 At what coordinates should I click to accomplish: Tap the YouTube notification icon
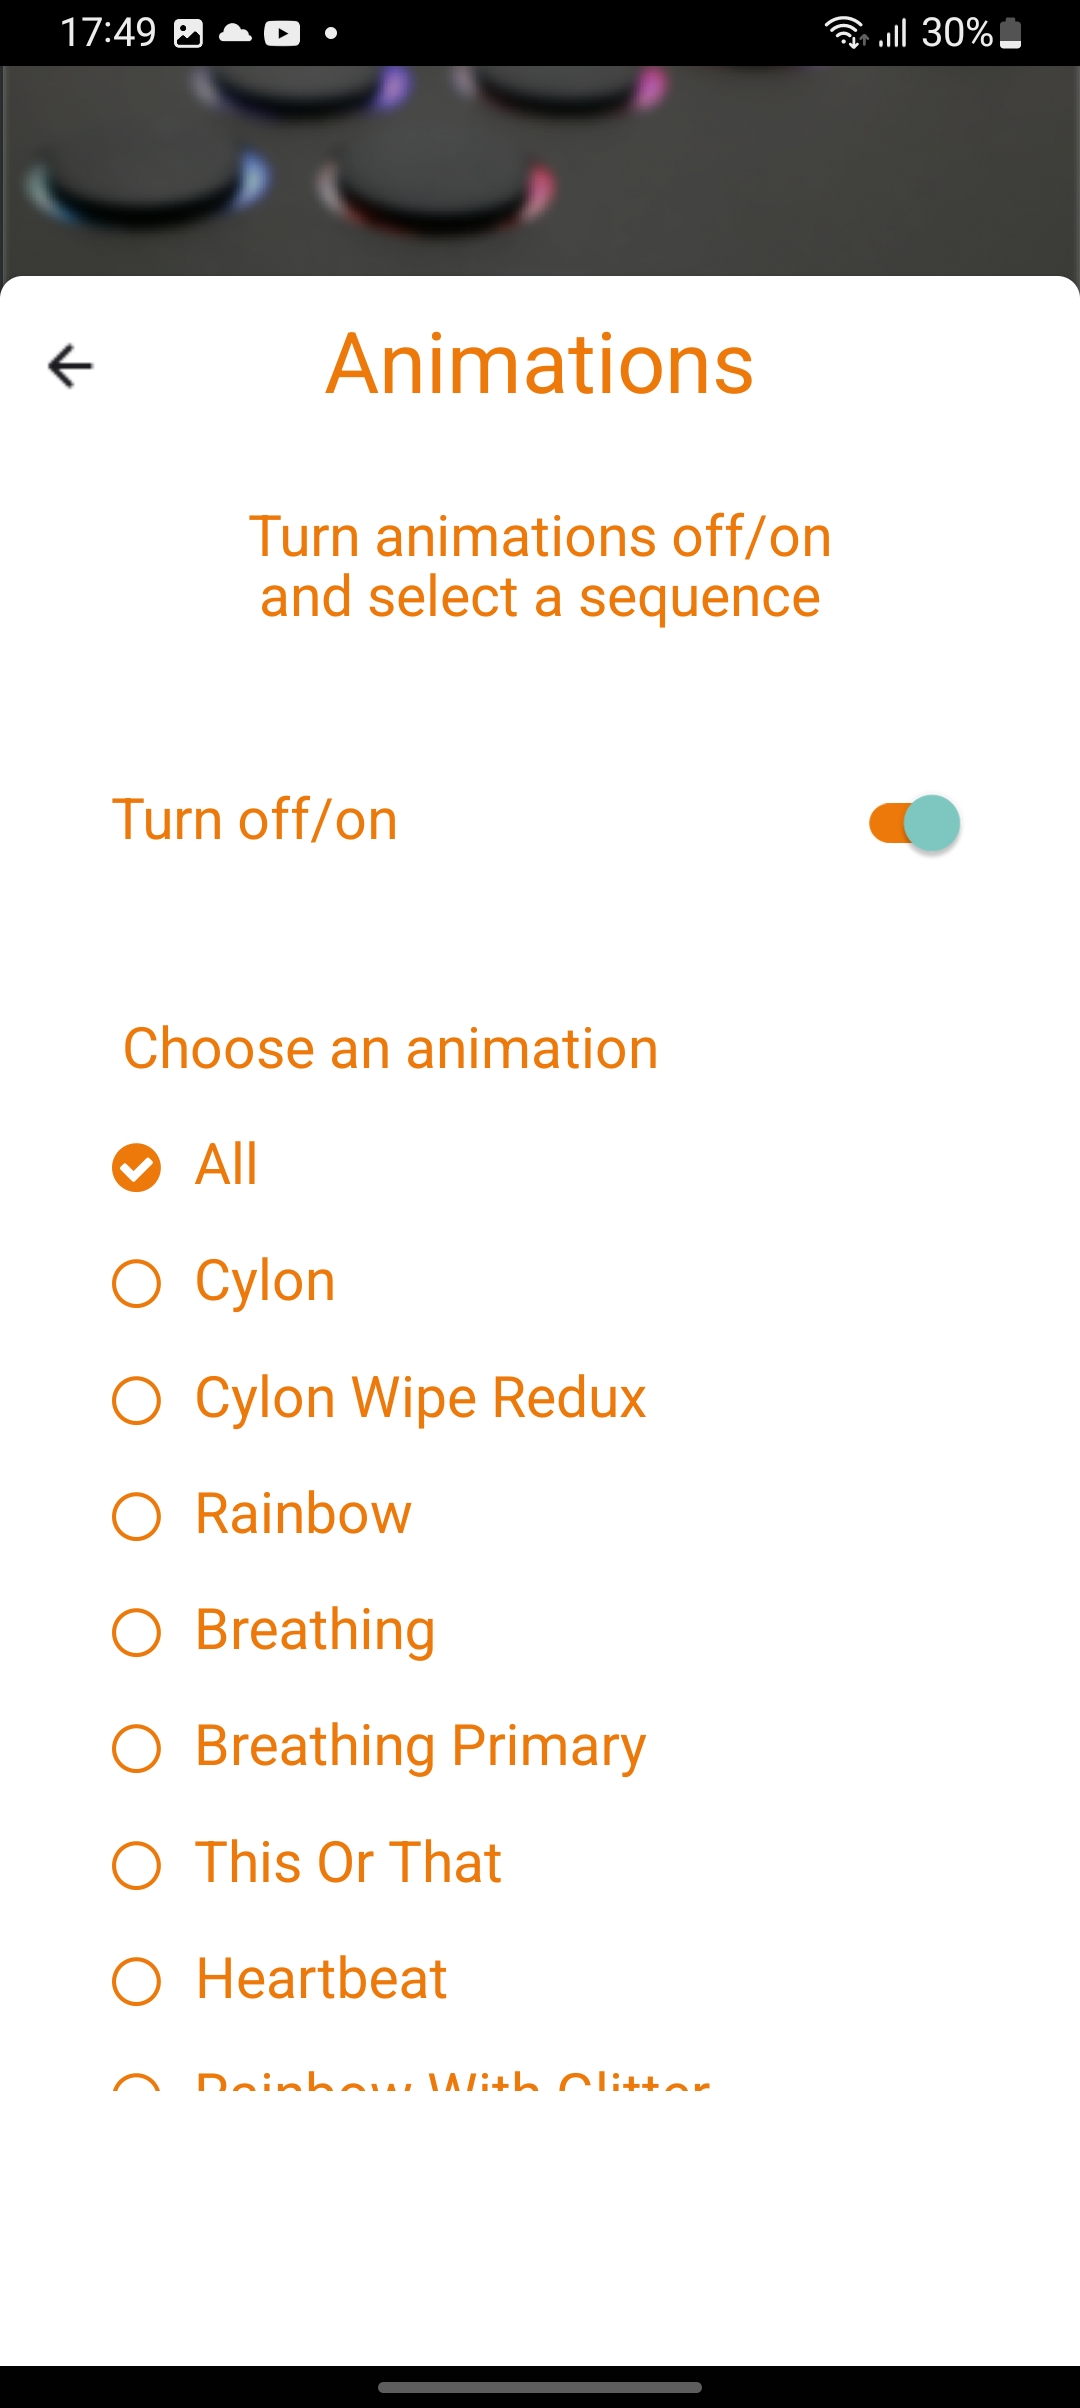(282, 34)
